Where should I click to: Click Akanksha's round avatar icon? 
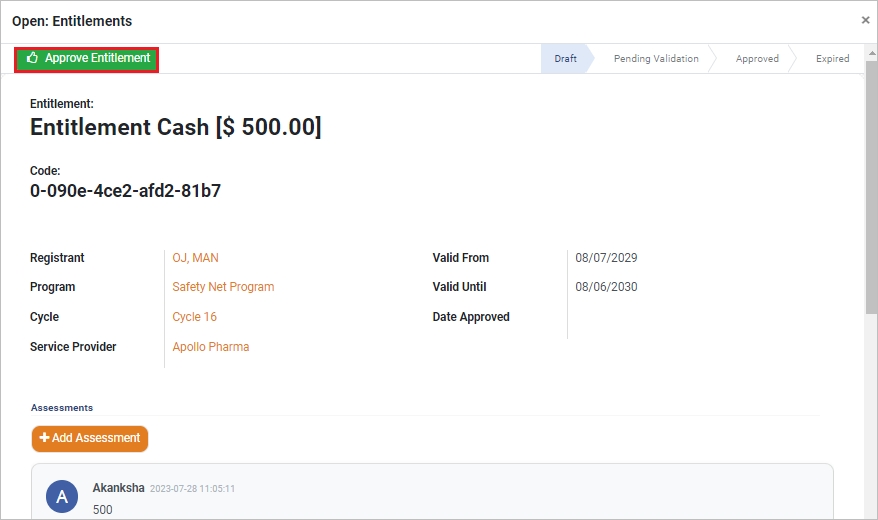62,496
